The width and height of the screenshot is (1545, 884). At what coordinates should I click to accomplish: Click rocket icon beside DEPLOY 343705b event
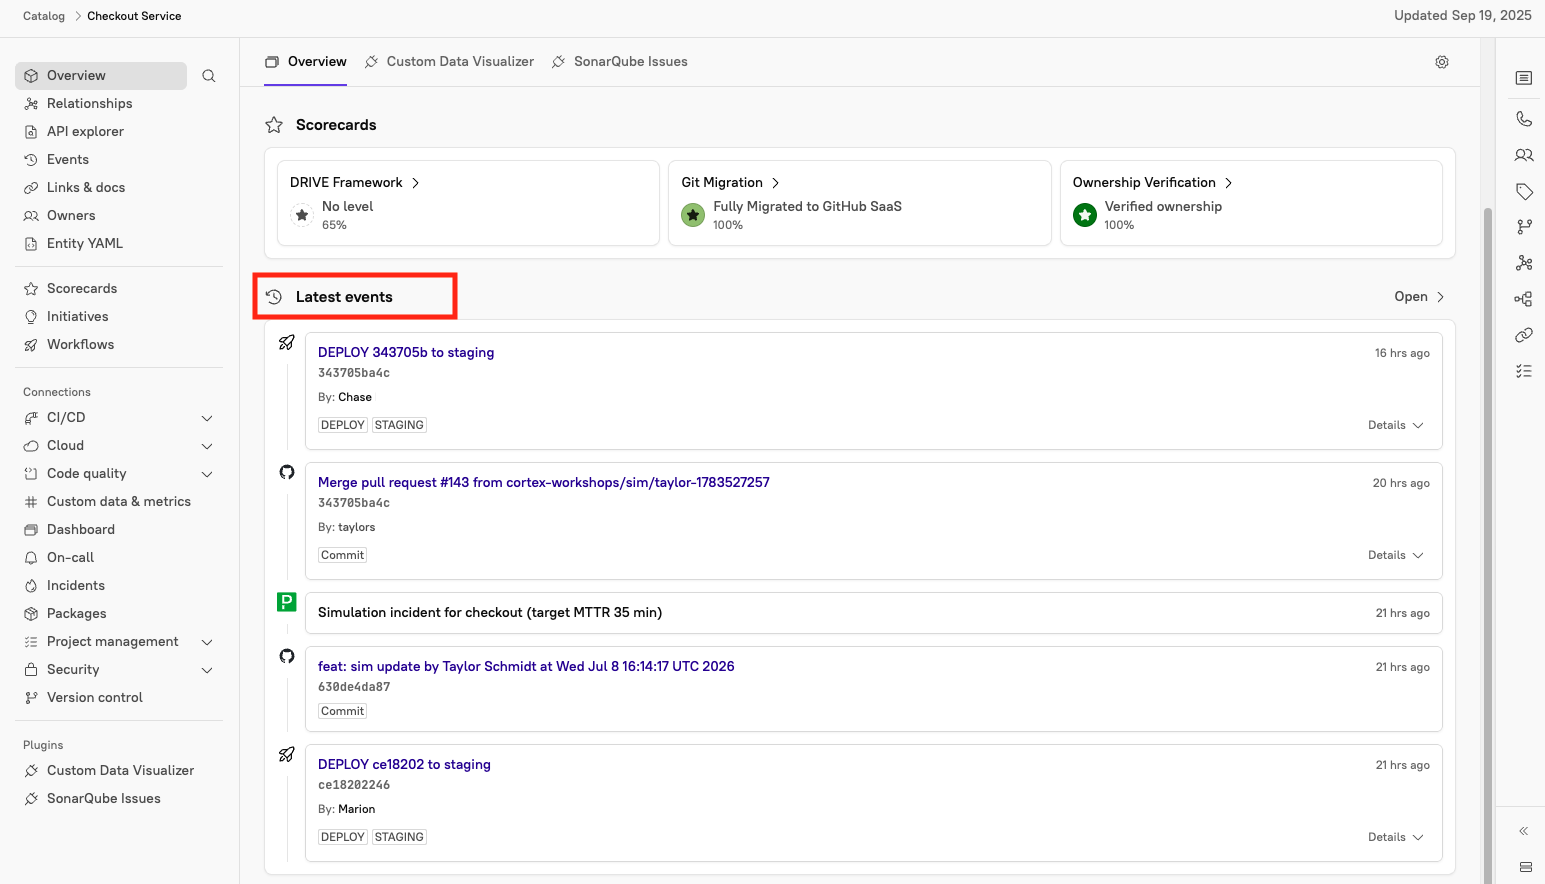[287, 342]
